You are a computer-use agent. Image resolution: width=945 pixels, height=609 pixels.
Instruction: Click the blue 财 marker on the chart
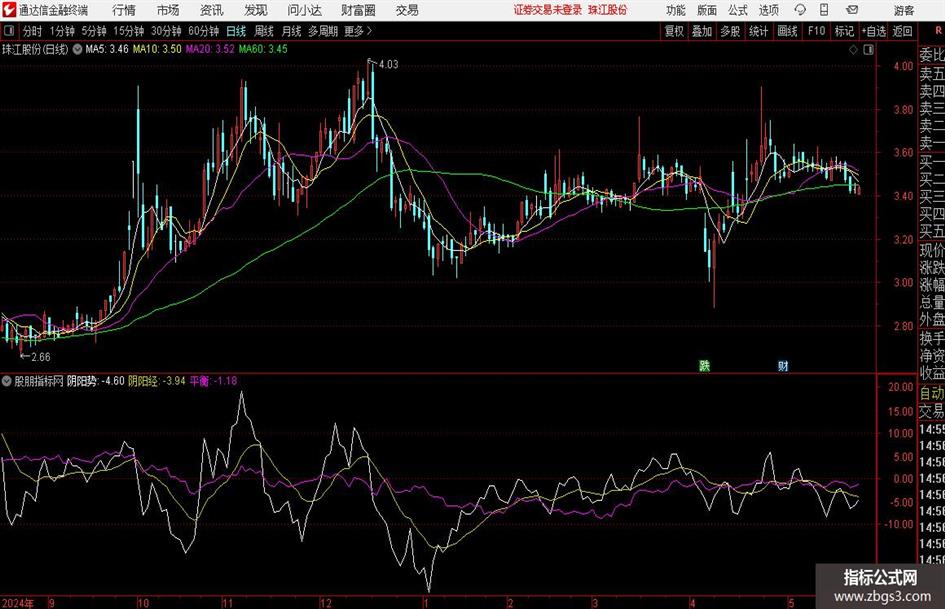783,365
